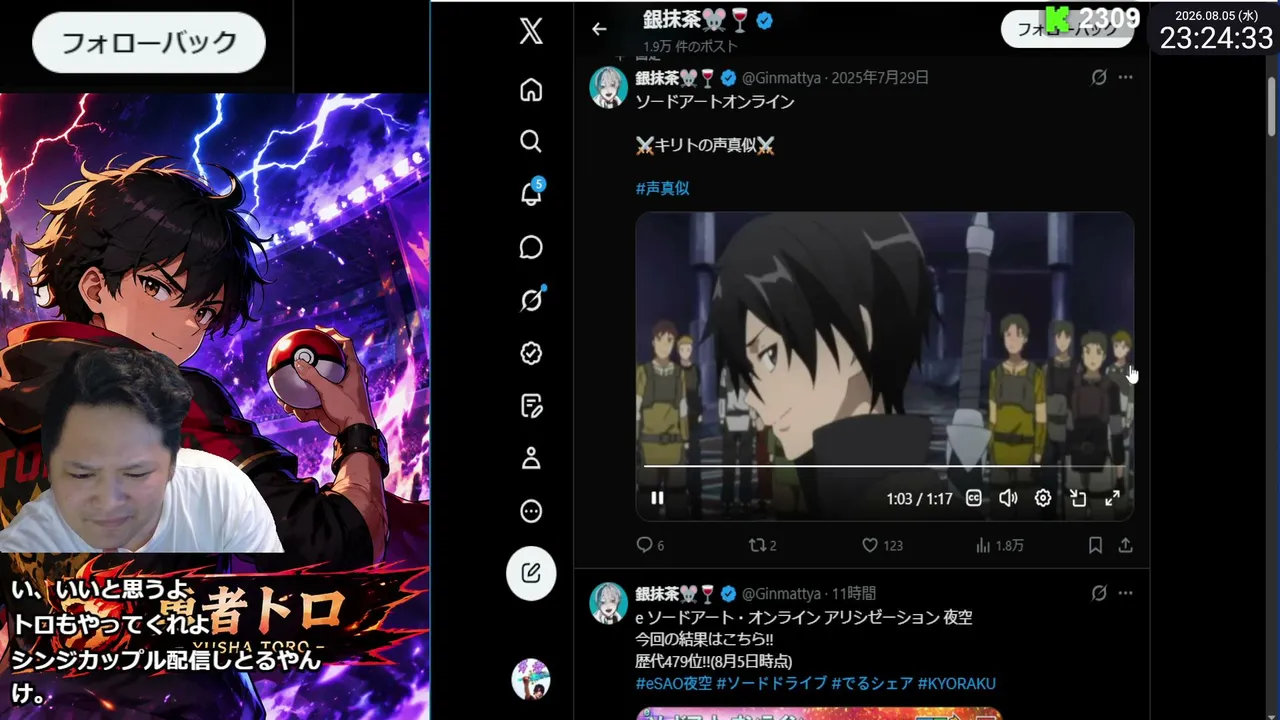
Task: Share the キリトの声真似 post
Action: point(1126,545)
